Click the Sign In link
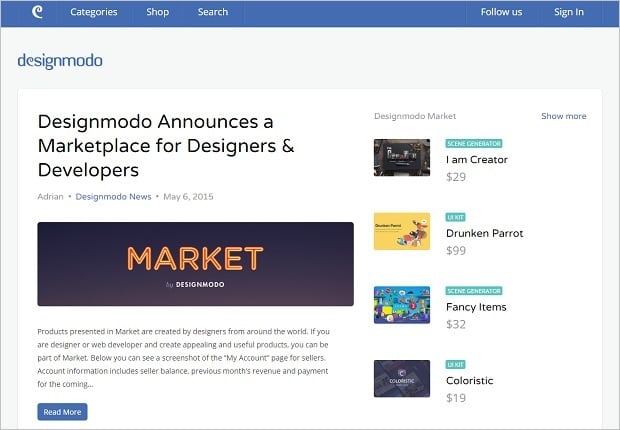Screen dimensions: 620x430 tap(569, 13)
